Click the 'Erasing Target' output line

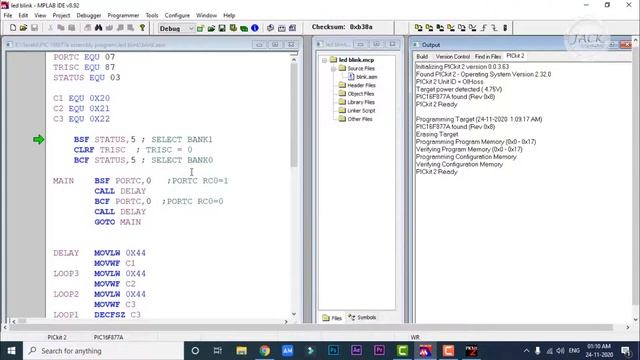coord(437,134)
